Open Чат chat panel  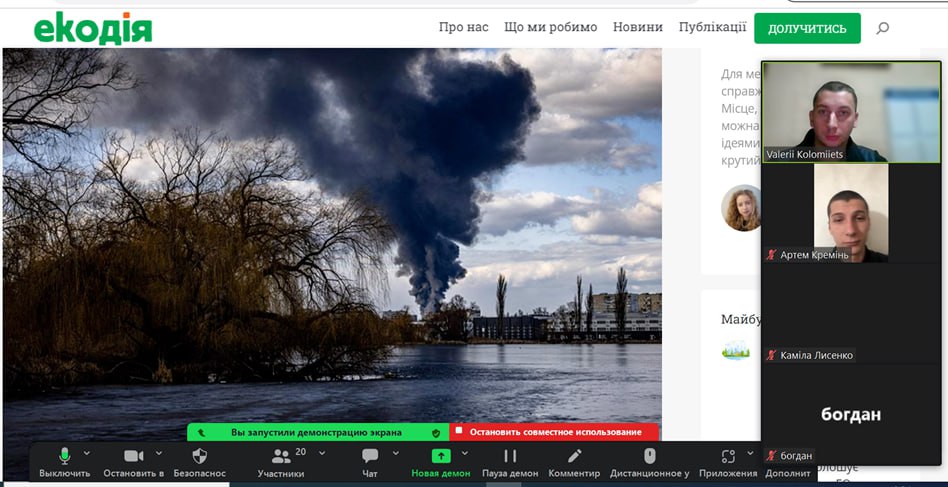coord(370,462)
